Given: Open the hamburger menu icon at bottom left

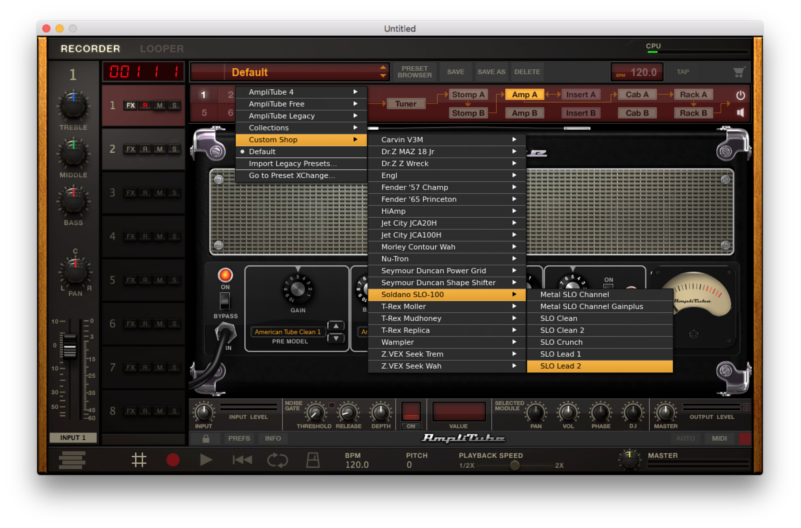Looking at the screenshot, I should pos(72,460).
